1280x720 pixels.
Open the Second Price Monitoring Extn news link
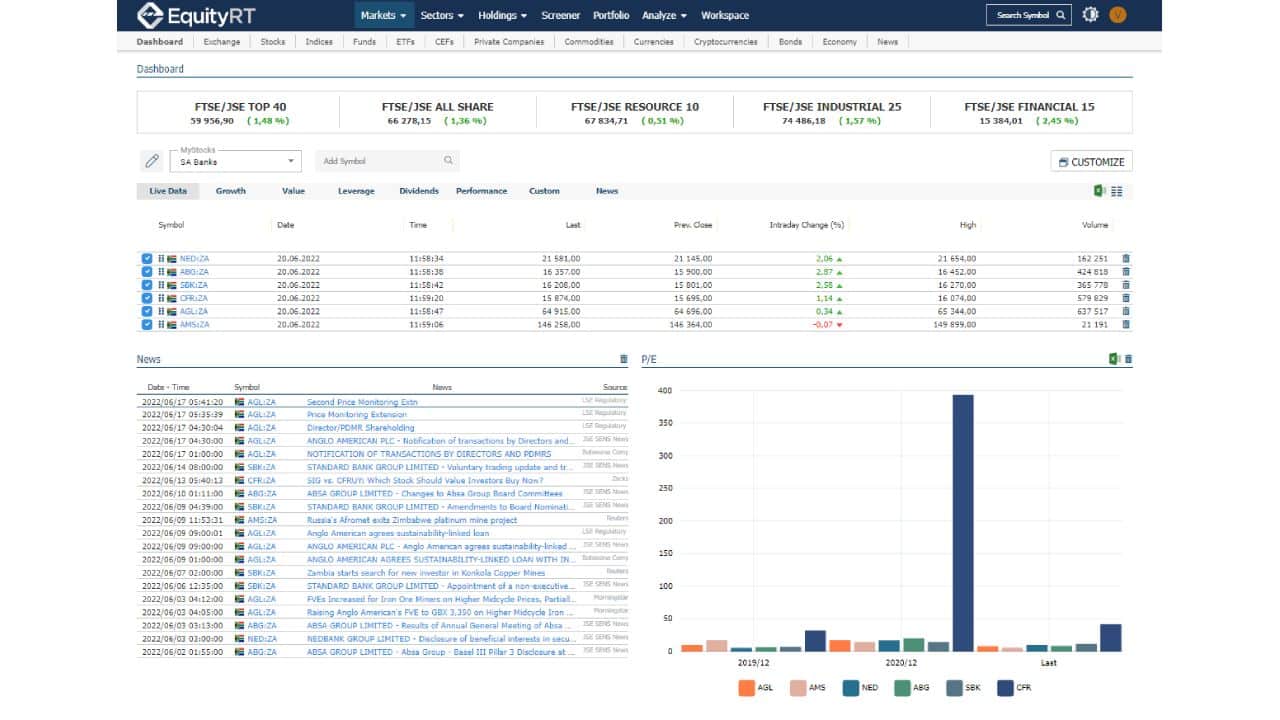362,402
